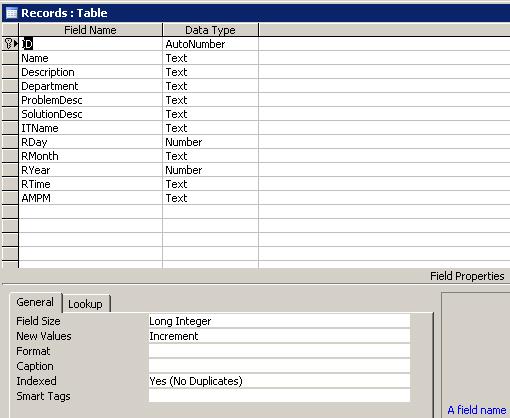Click the ProblemDesc field name cell

click(x=91, y=100)
